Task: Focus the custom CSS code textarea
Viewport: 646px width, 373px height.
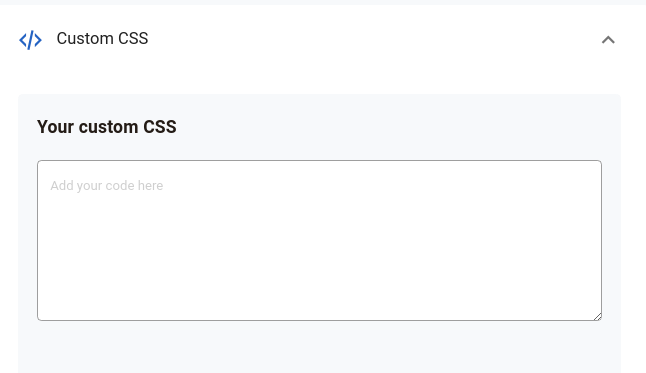Action: pos(319,240)
